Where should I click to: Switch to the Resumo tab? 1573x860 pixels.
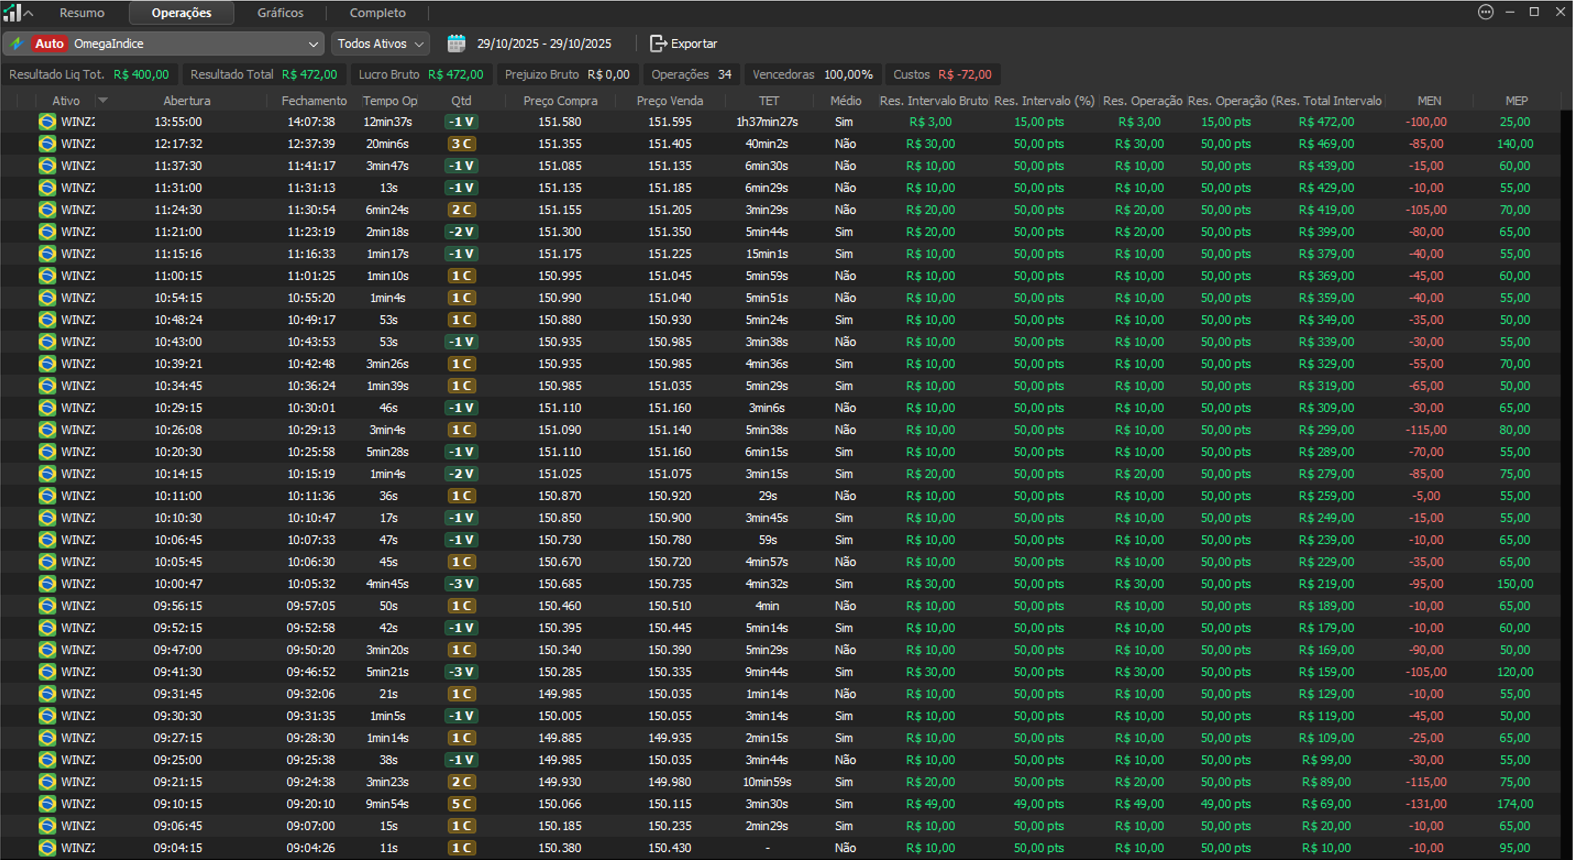pos(82,13)
